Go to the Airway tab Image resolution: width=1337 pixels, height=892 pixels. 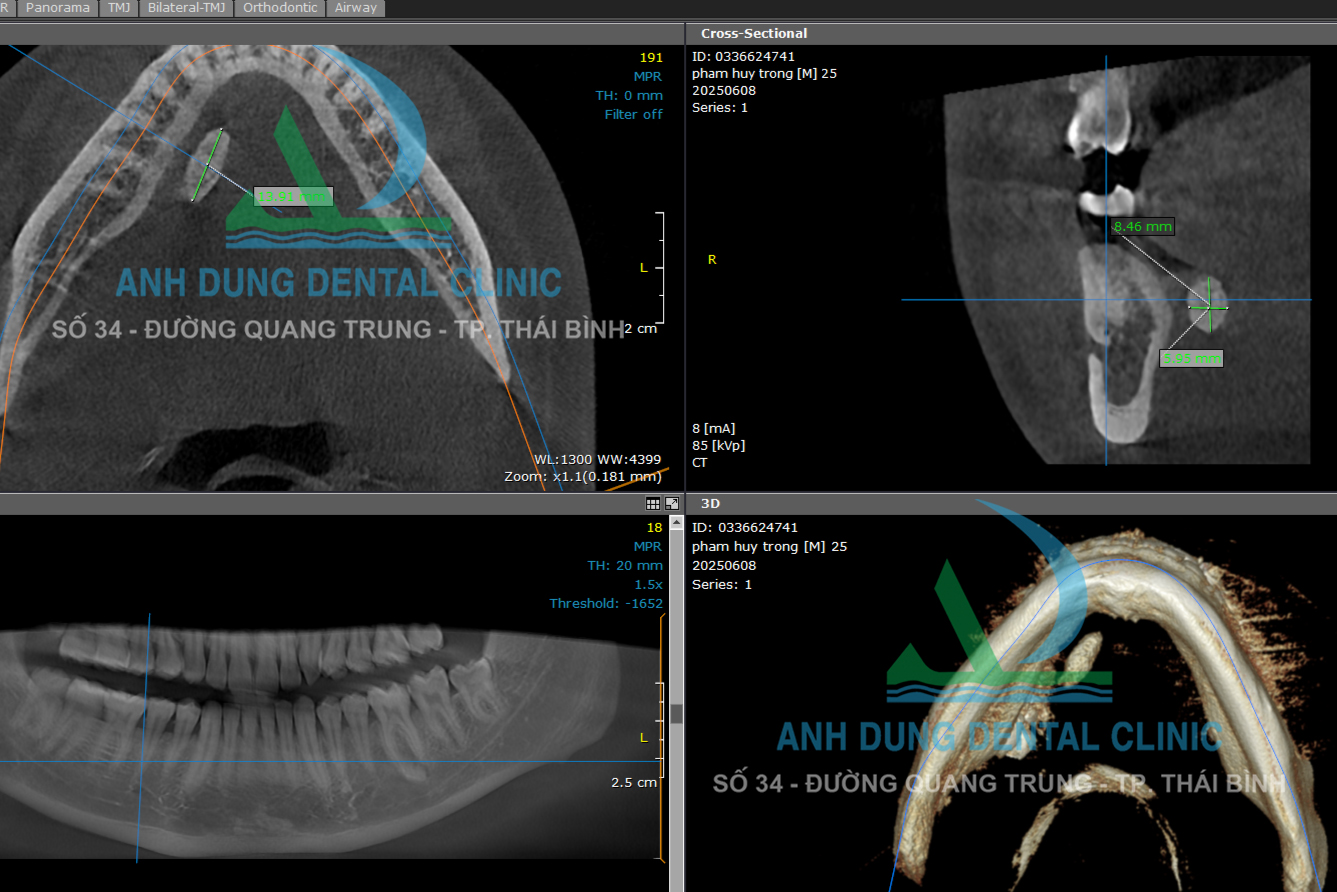[x=356, y=7]
